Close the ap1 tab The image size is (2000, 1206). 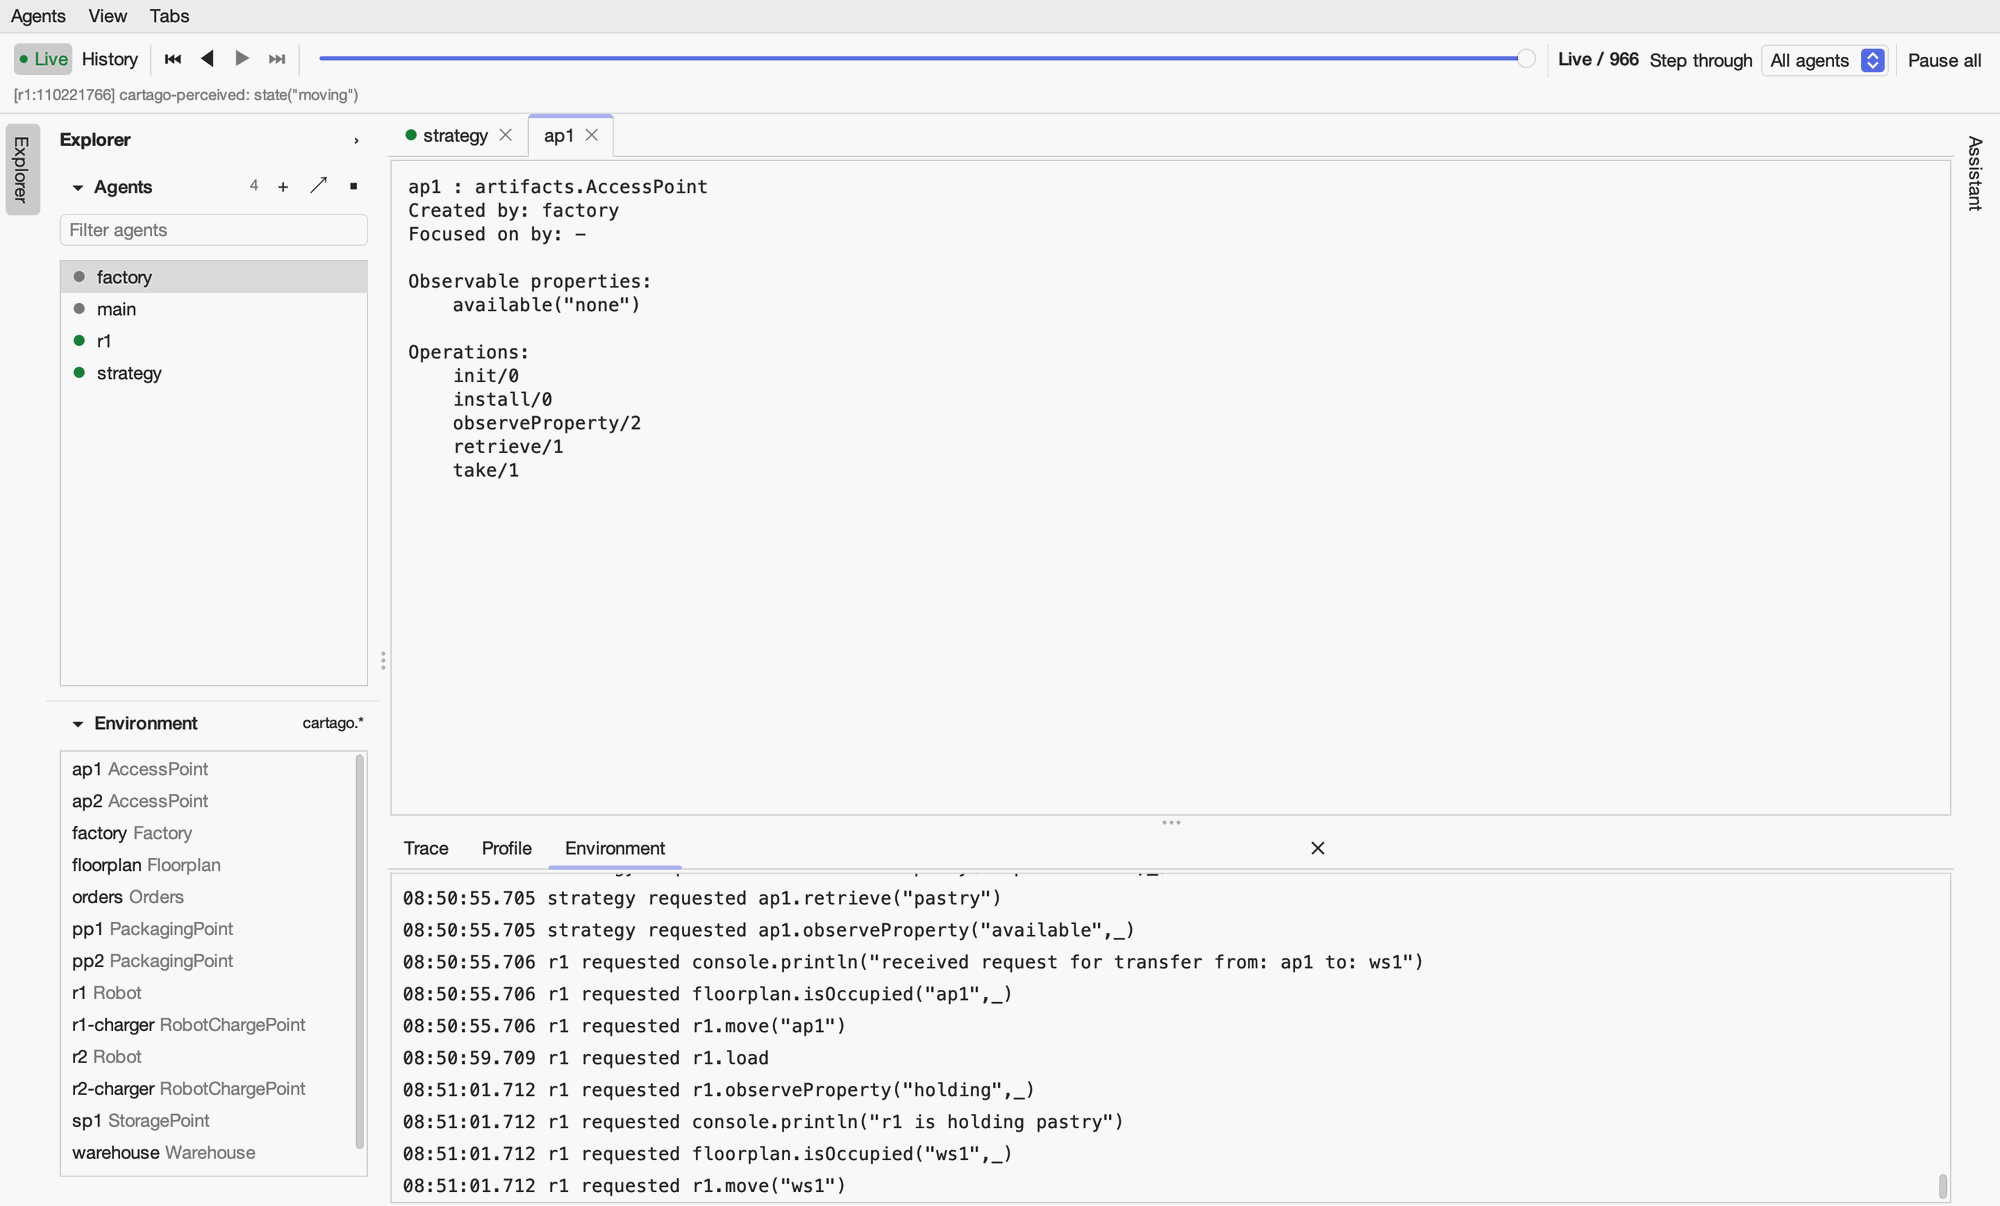pyautogui.click(x=591, y=135)
